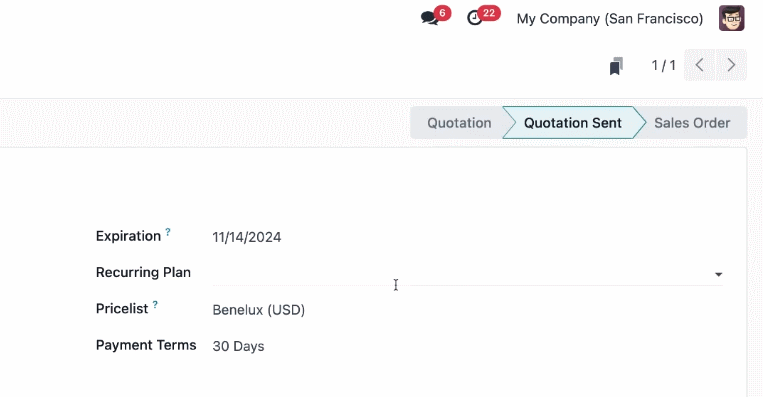This screenshot has height=397, width=763.
Task: Click the red 6 messages badge
Action: (x=442, y=13)
